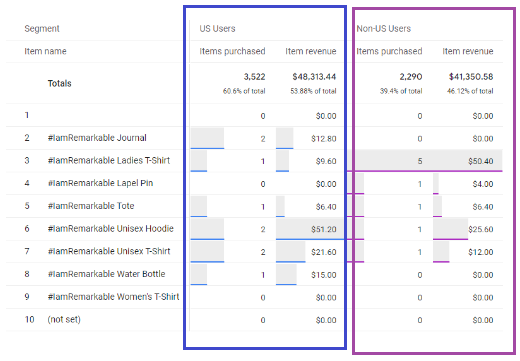Image resolution: width=520 pixels, height=361 pixels.
Task: Click the $48,313.44 US total revenue
Action: click(314, 77)
